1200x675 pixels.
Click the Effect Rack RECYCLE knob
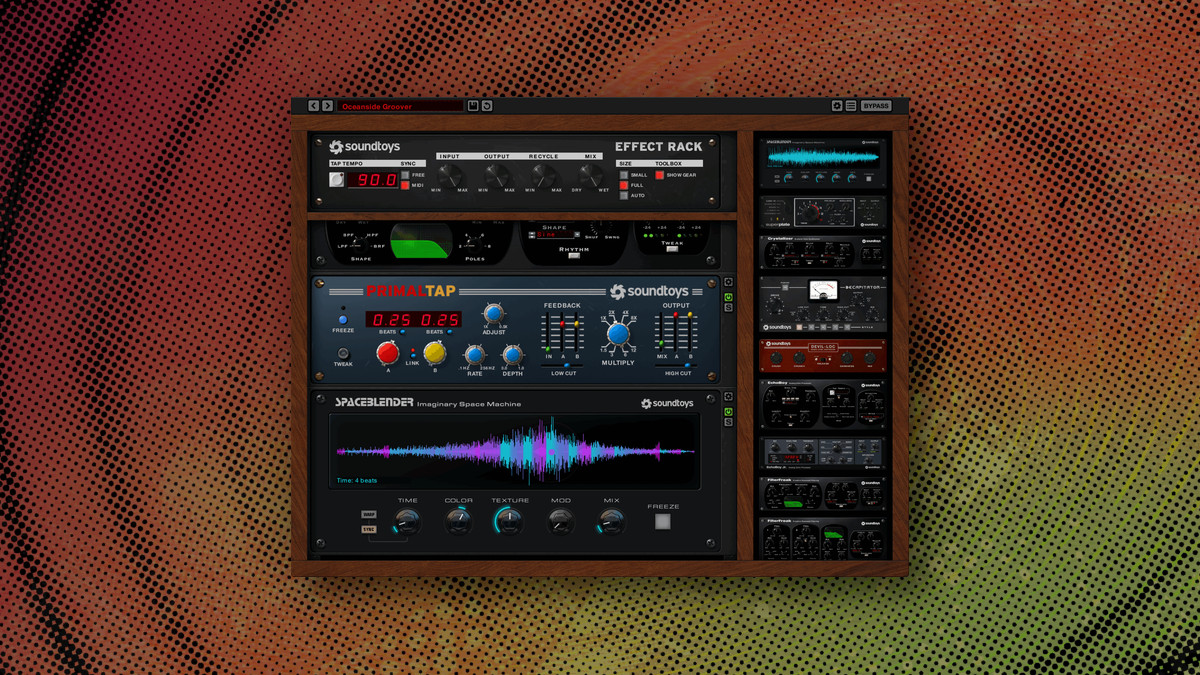pos(544,176)
